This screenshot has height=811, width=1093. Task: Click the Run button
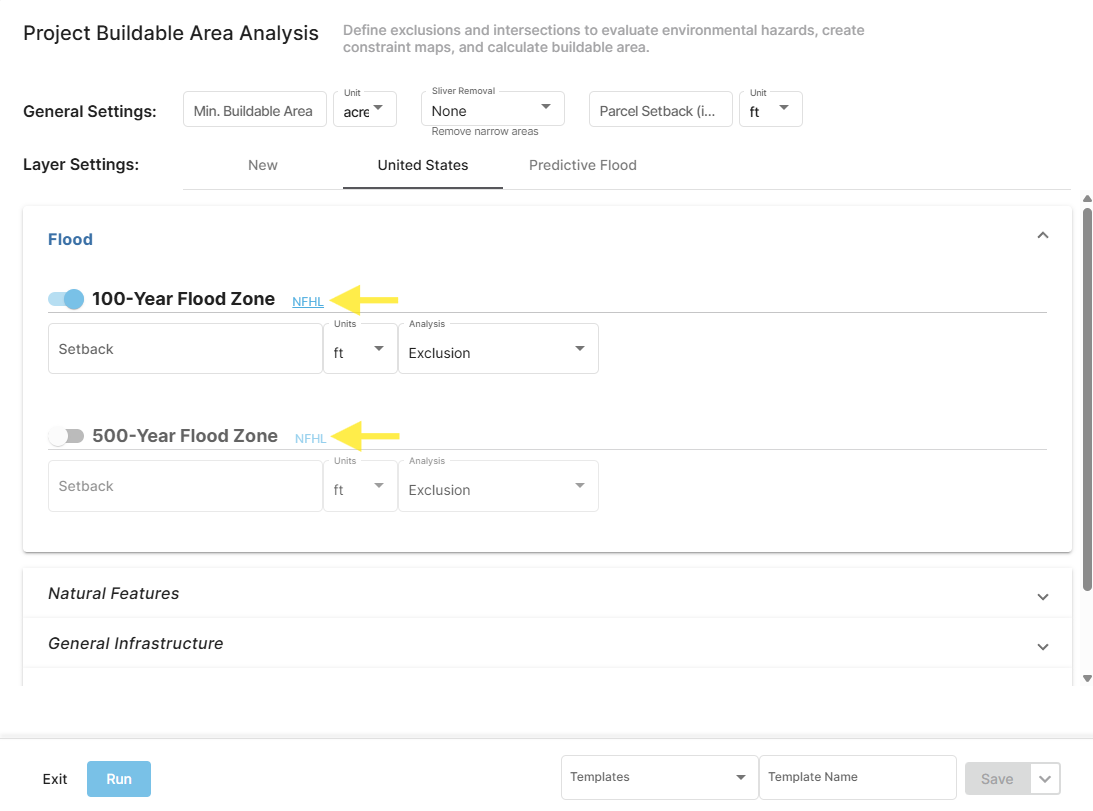coord(118,778)
